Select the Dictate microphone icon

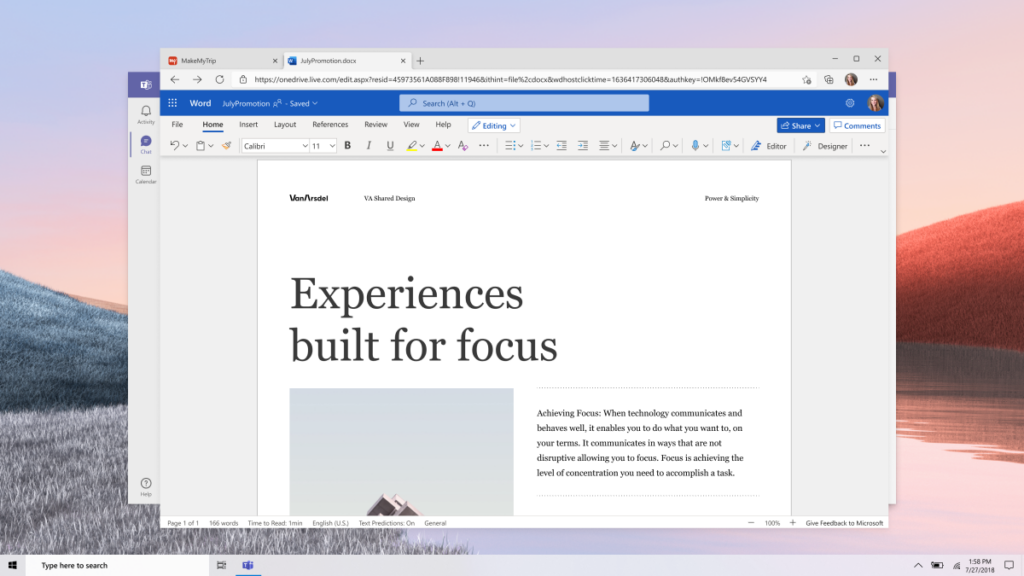click(x=696, y=145)
